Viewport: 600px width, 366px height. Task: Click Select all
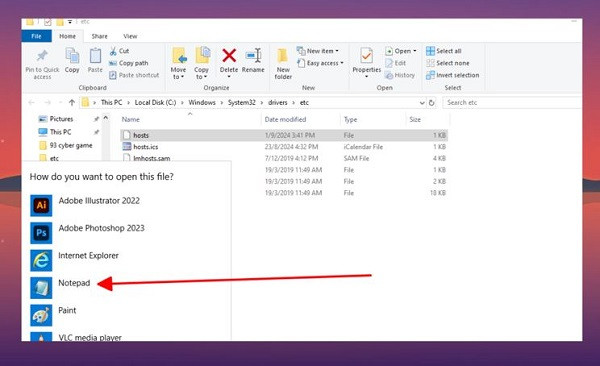click(444, 51)
